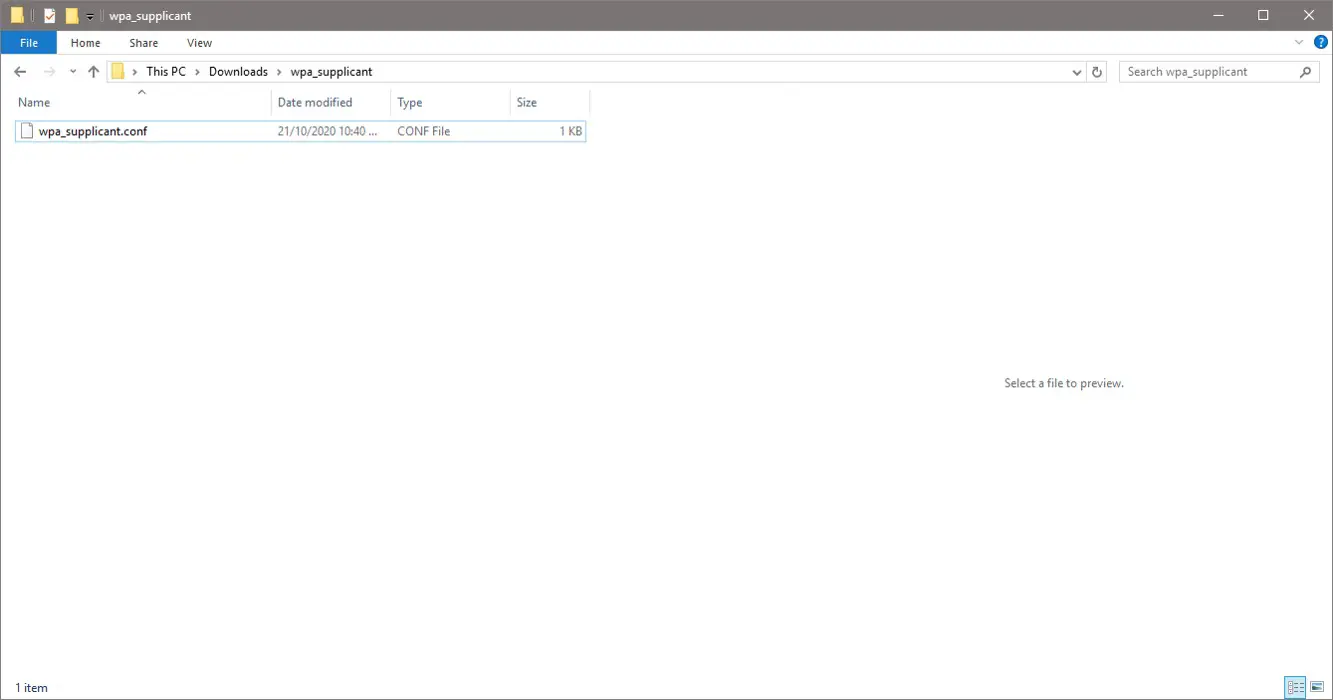Viewport: 1333px width, 700px height.
Task: Click the search magnifier icon
Action: (x=1305, y=72)
